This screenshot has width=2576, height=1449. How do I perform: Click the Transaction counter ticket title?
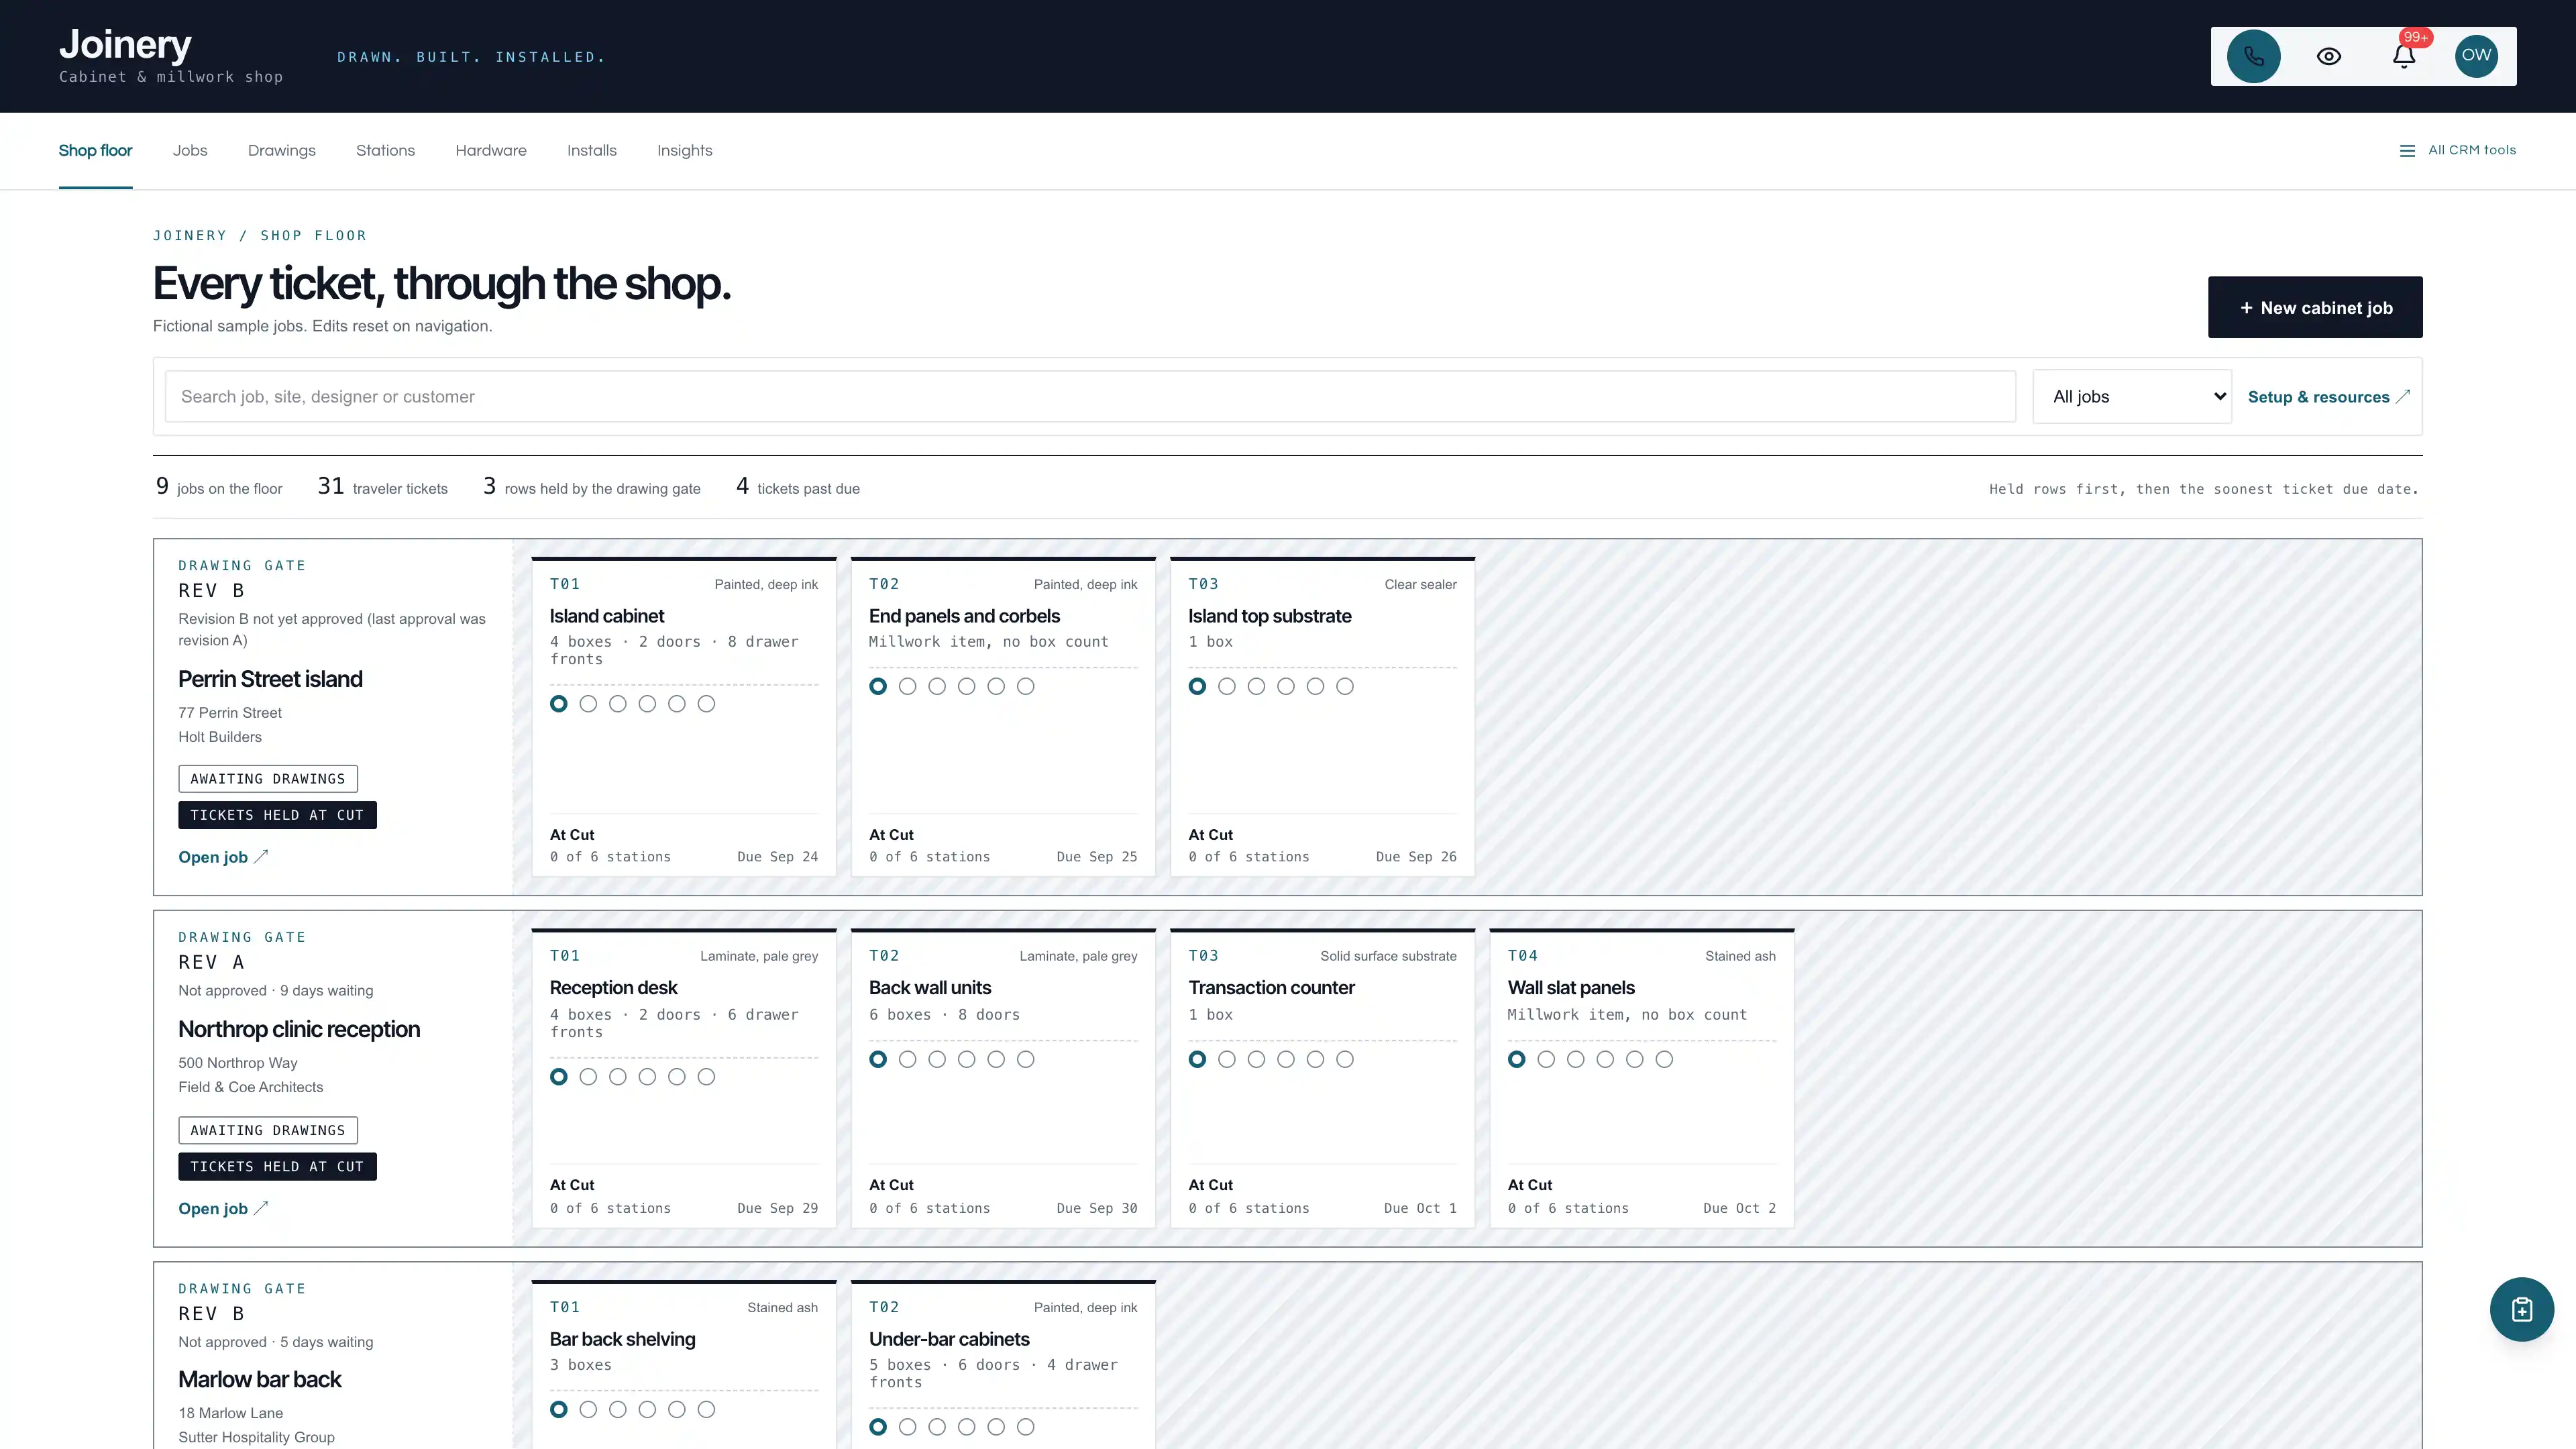[x=1271, y=988]
